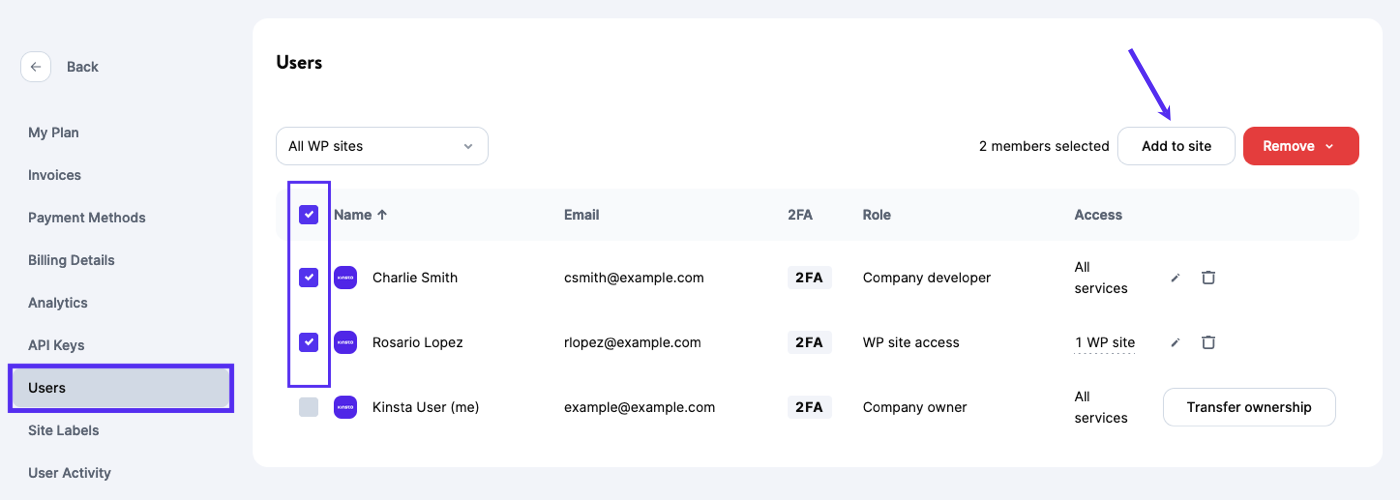Sort by the Name column arrow

pos(382,215)
